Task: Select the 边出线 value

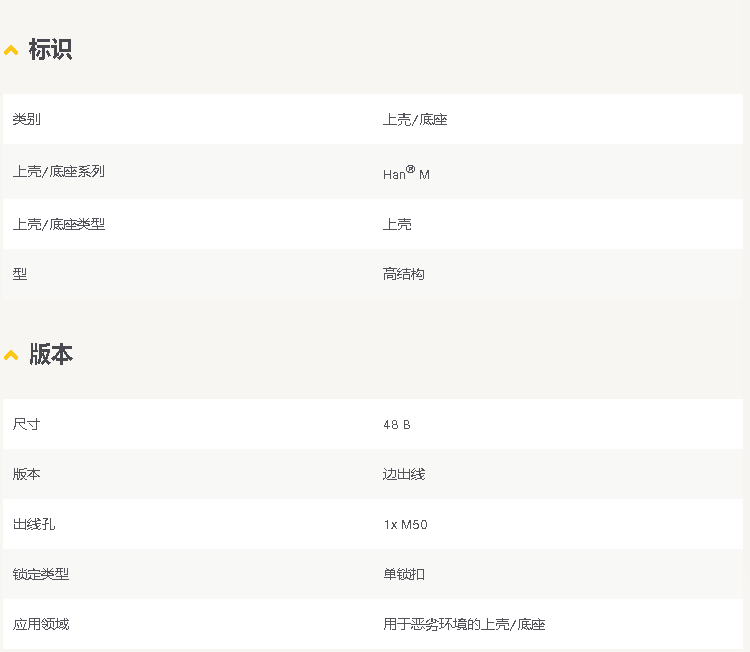Action: point(404,475)
